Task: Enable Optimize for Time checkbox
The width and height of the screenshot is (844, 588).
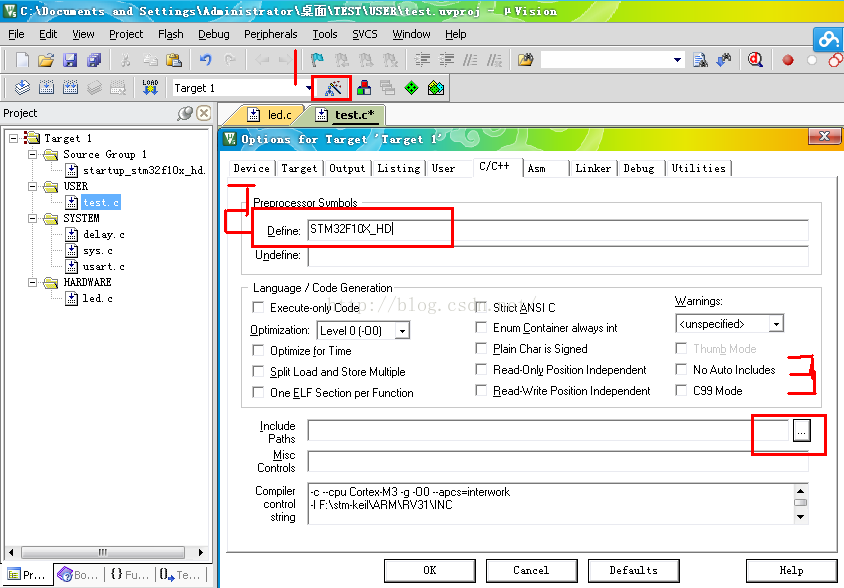Action: point(258,351)
